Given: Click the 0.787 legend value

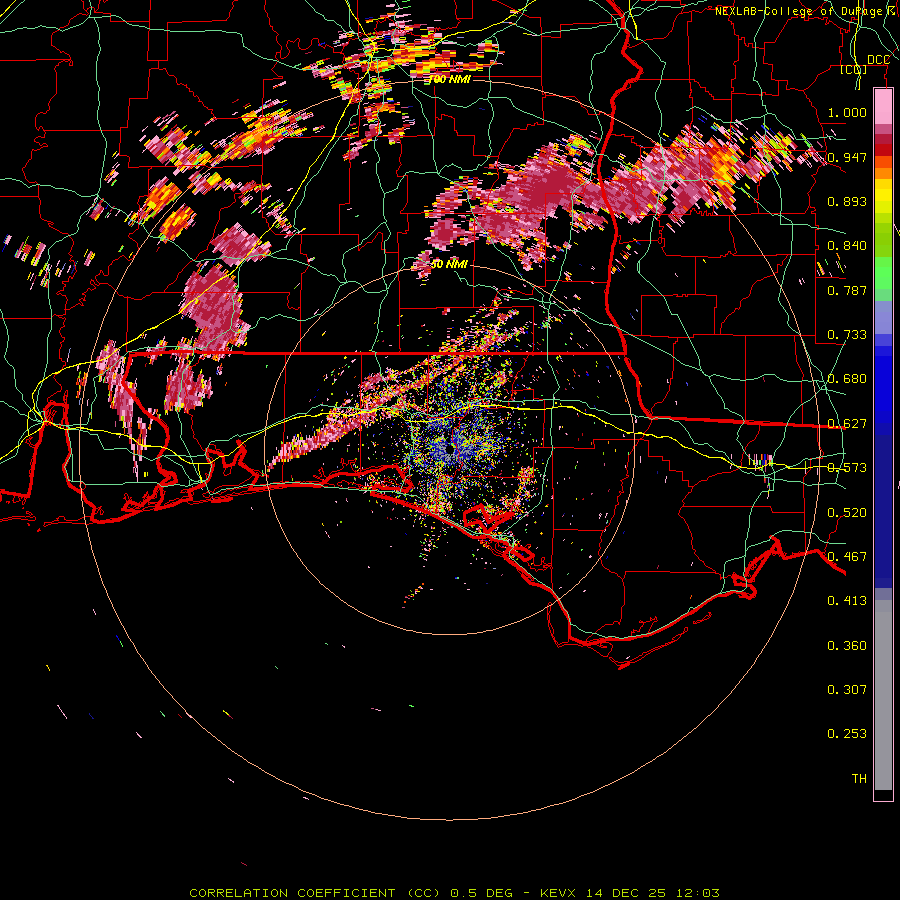Looking at the screenshot, I should point(847,290).
